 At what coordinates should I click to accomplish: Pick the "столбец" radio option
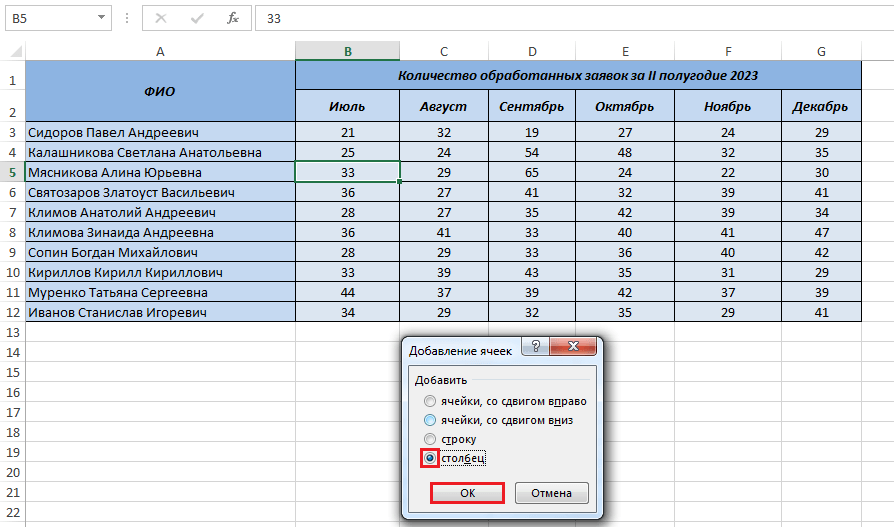[x=430, y=458]
